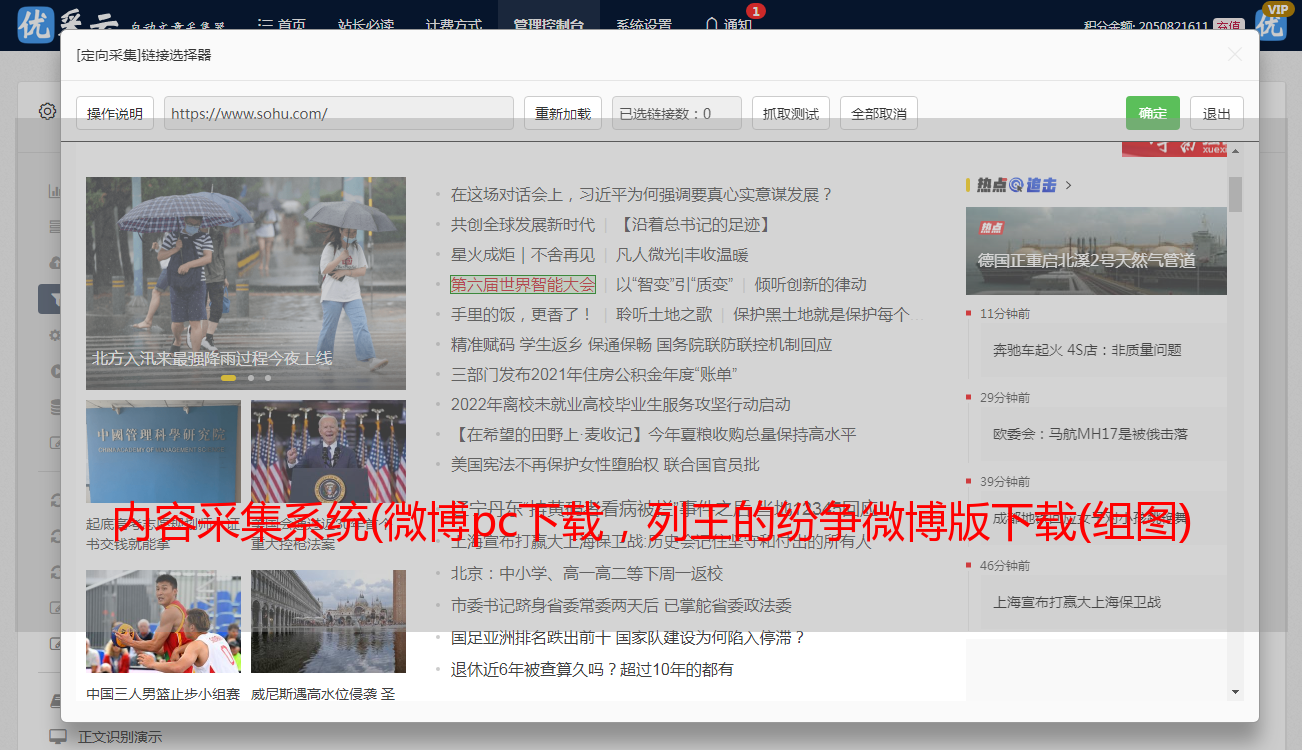Open link 手里的饭，更香了！

[522, 314]
